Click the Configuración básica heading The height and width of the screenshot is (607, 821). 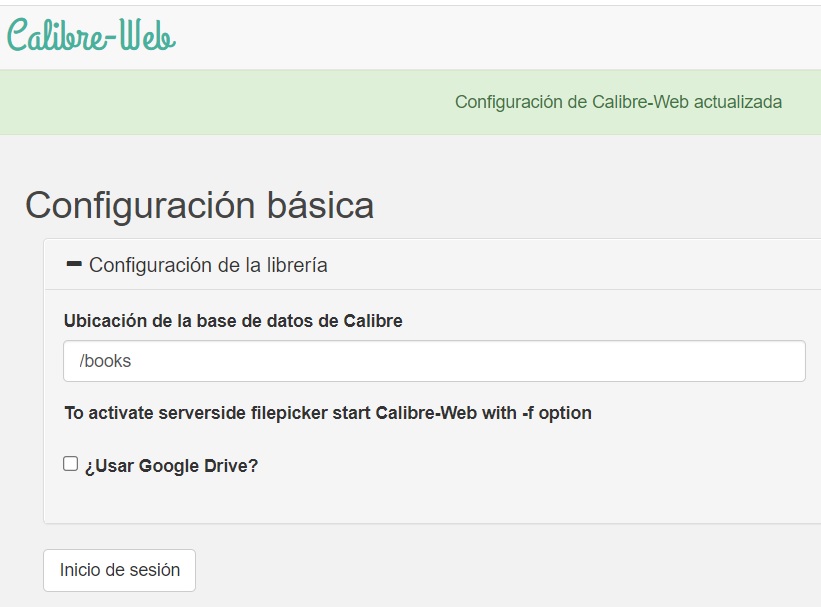click(199, 205)
